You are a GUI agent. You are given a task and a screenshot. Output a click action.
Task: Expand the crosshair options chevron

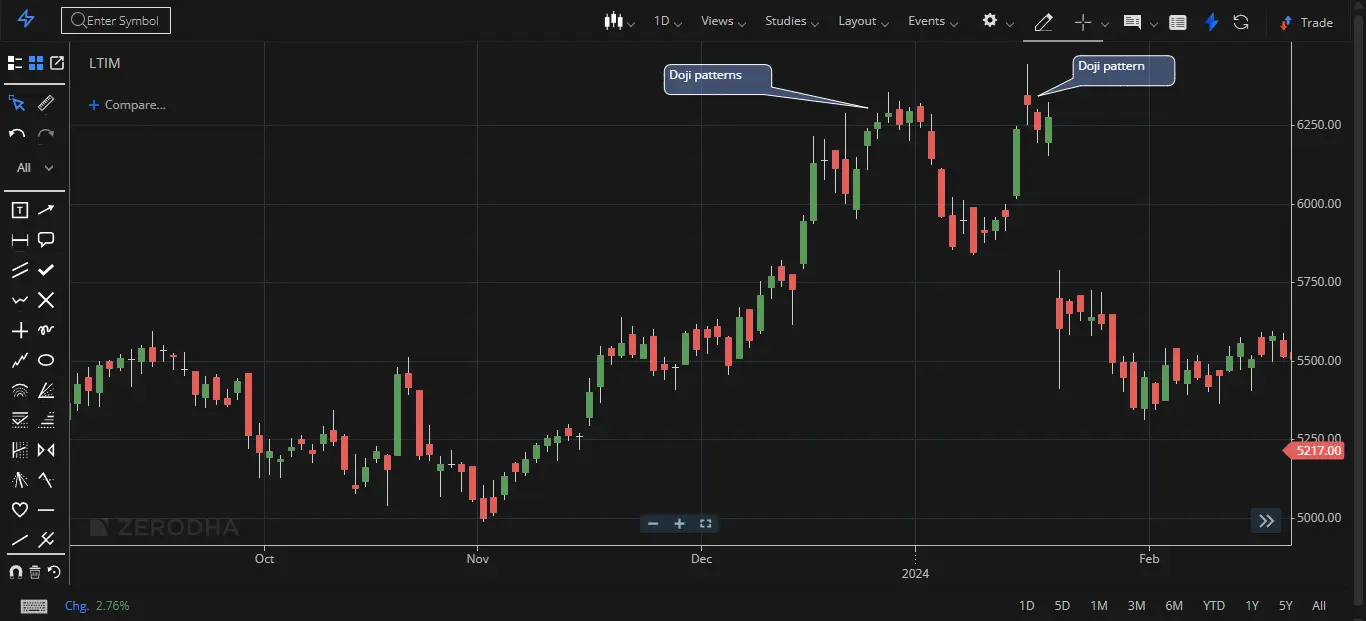[x=1105, y=24]
